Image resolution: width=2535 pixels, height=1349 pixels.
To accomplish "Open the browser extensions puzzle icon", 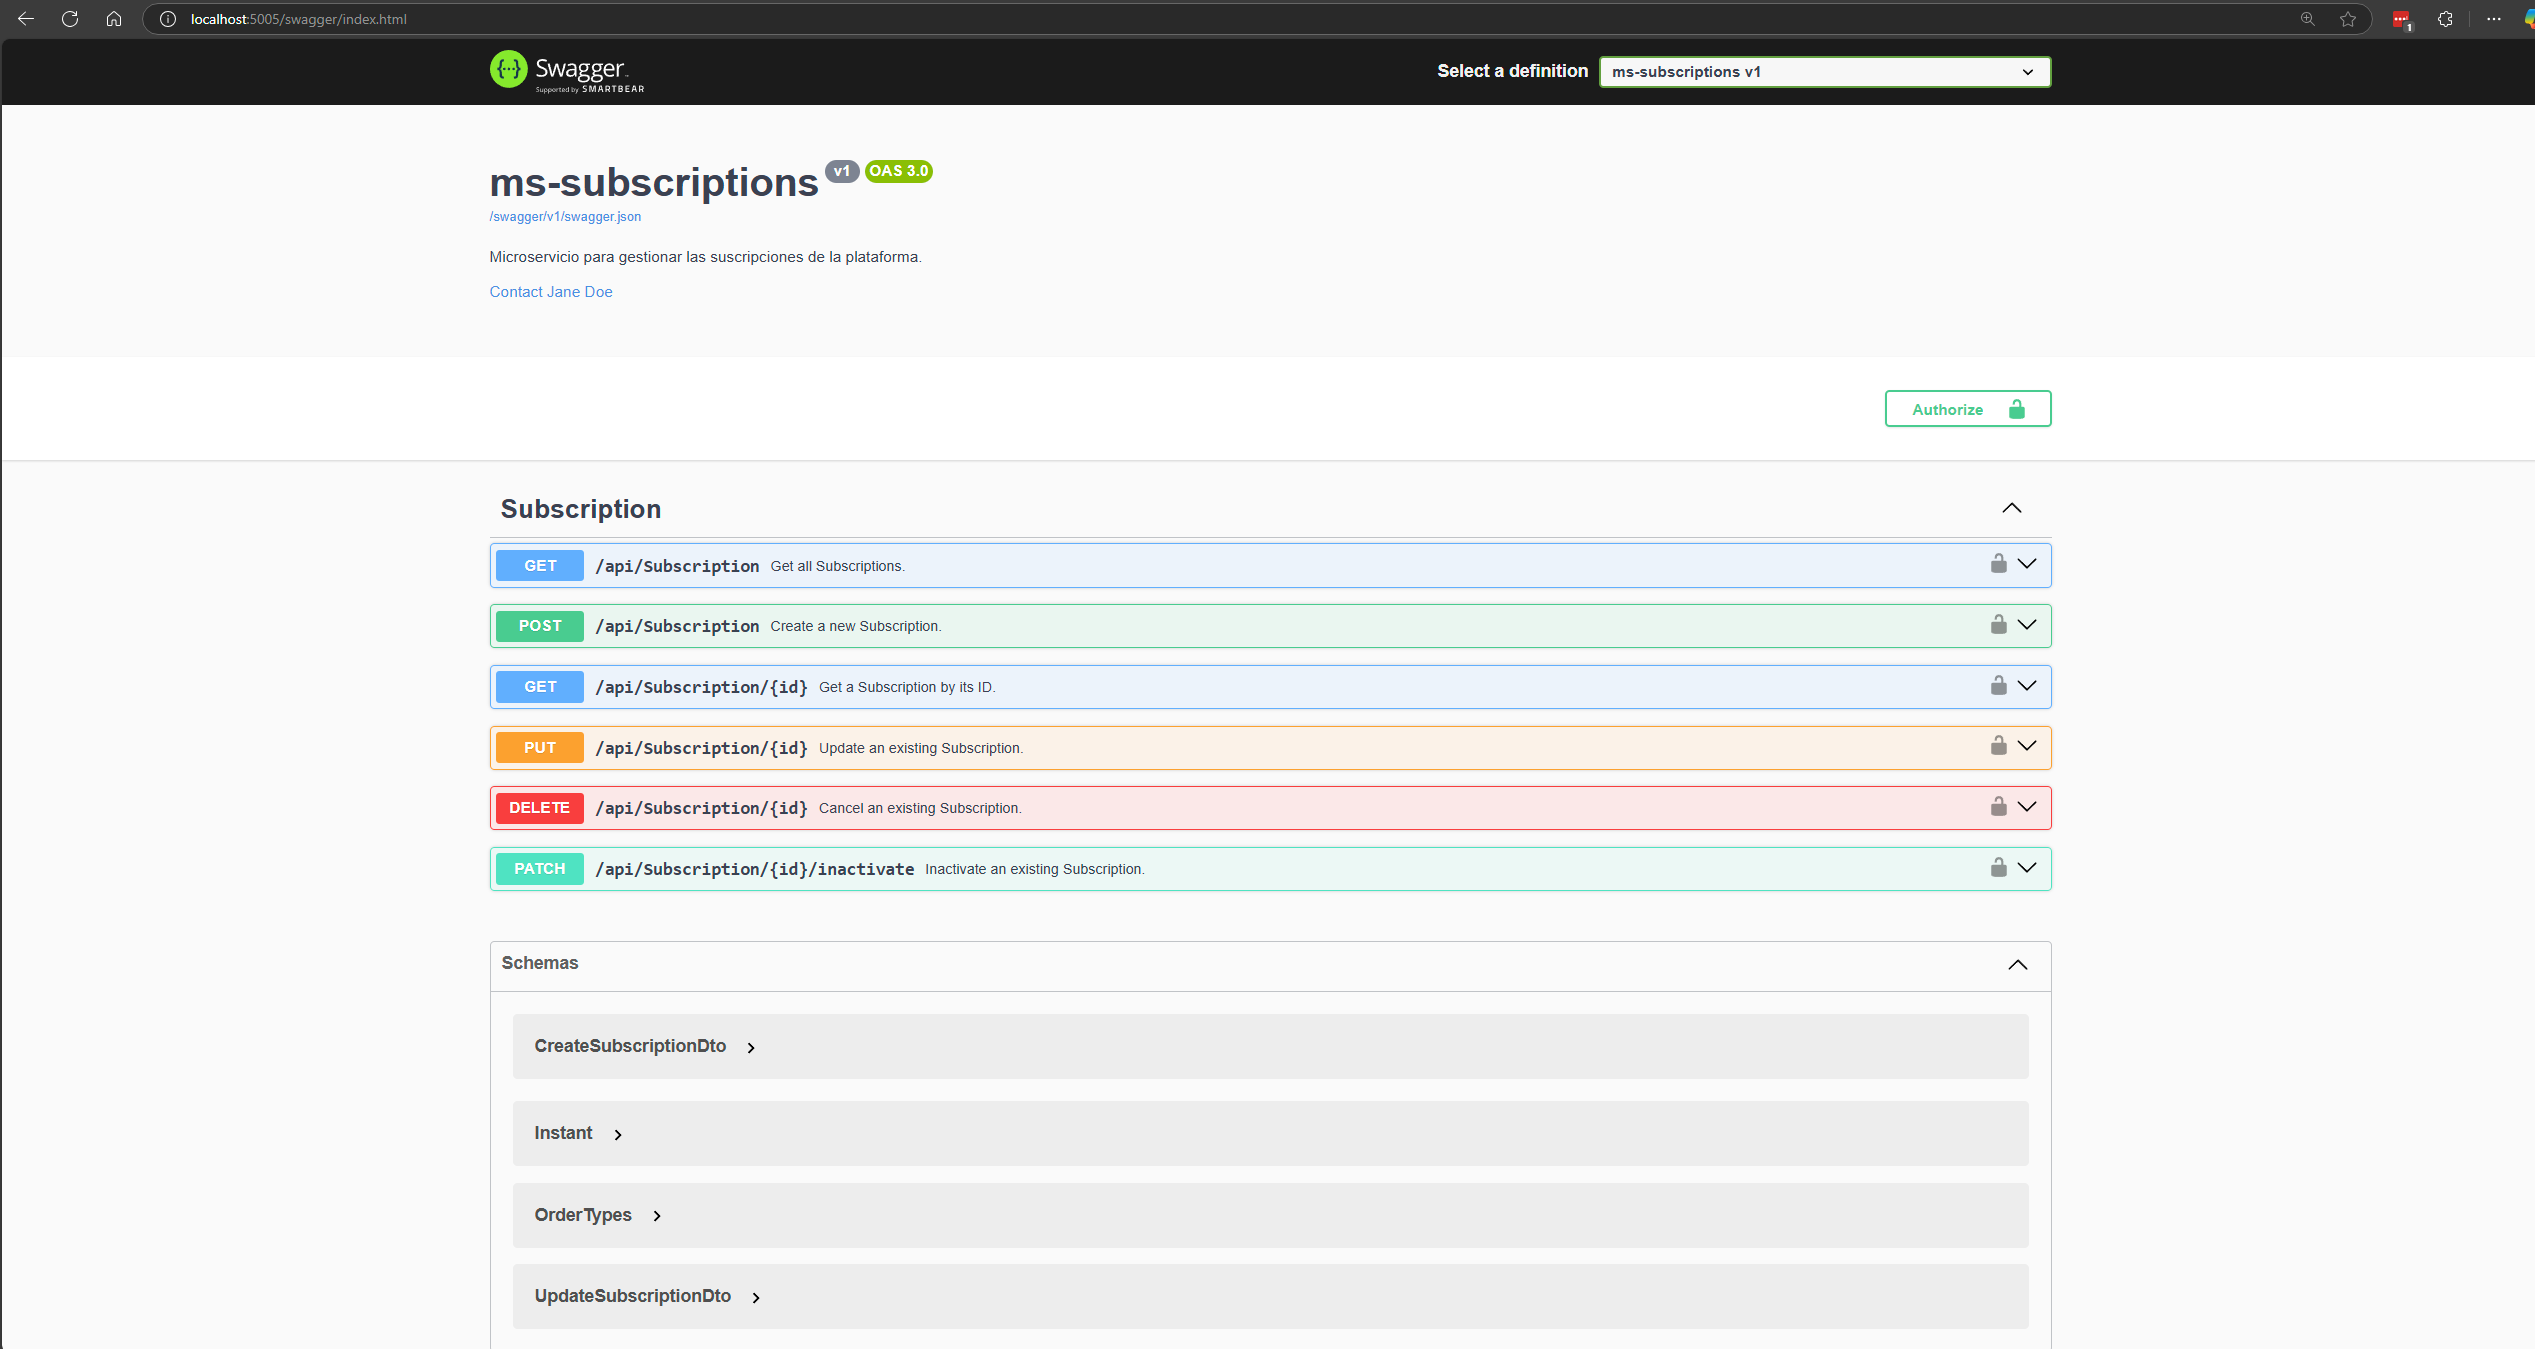I will tap(2445, 19).
